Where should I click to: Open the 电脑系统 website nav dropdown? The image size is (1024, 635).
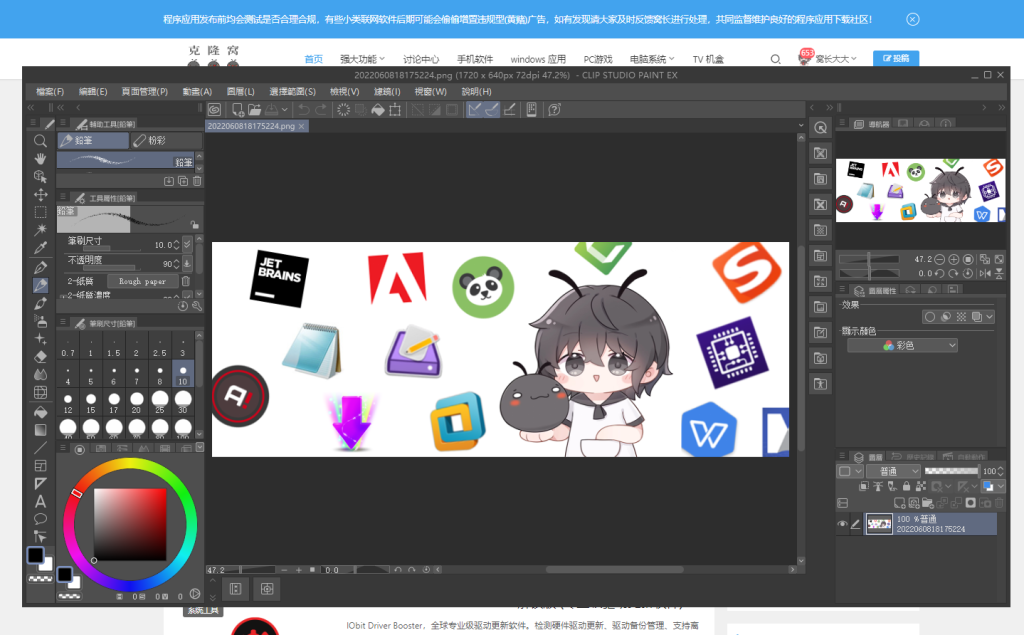pyautogui.click(x=652, y=59)
